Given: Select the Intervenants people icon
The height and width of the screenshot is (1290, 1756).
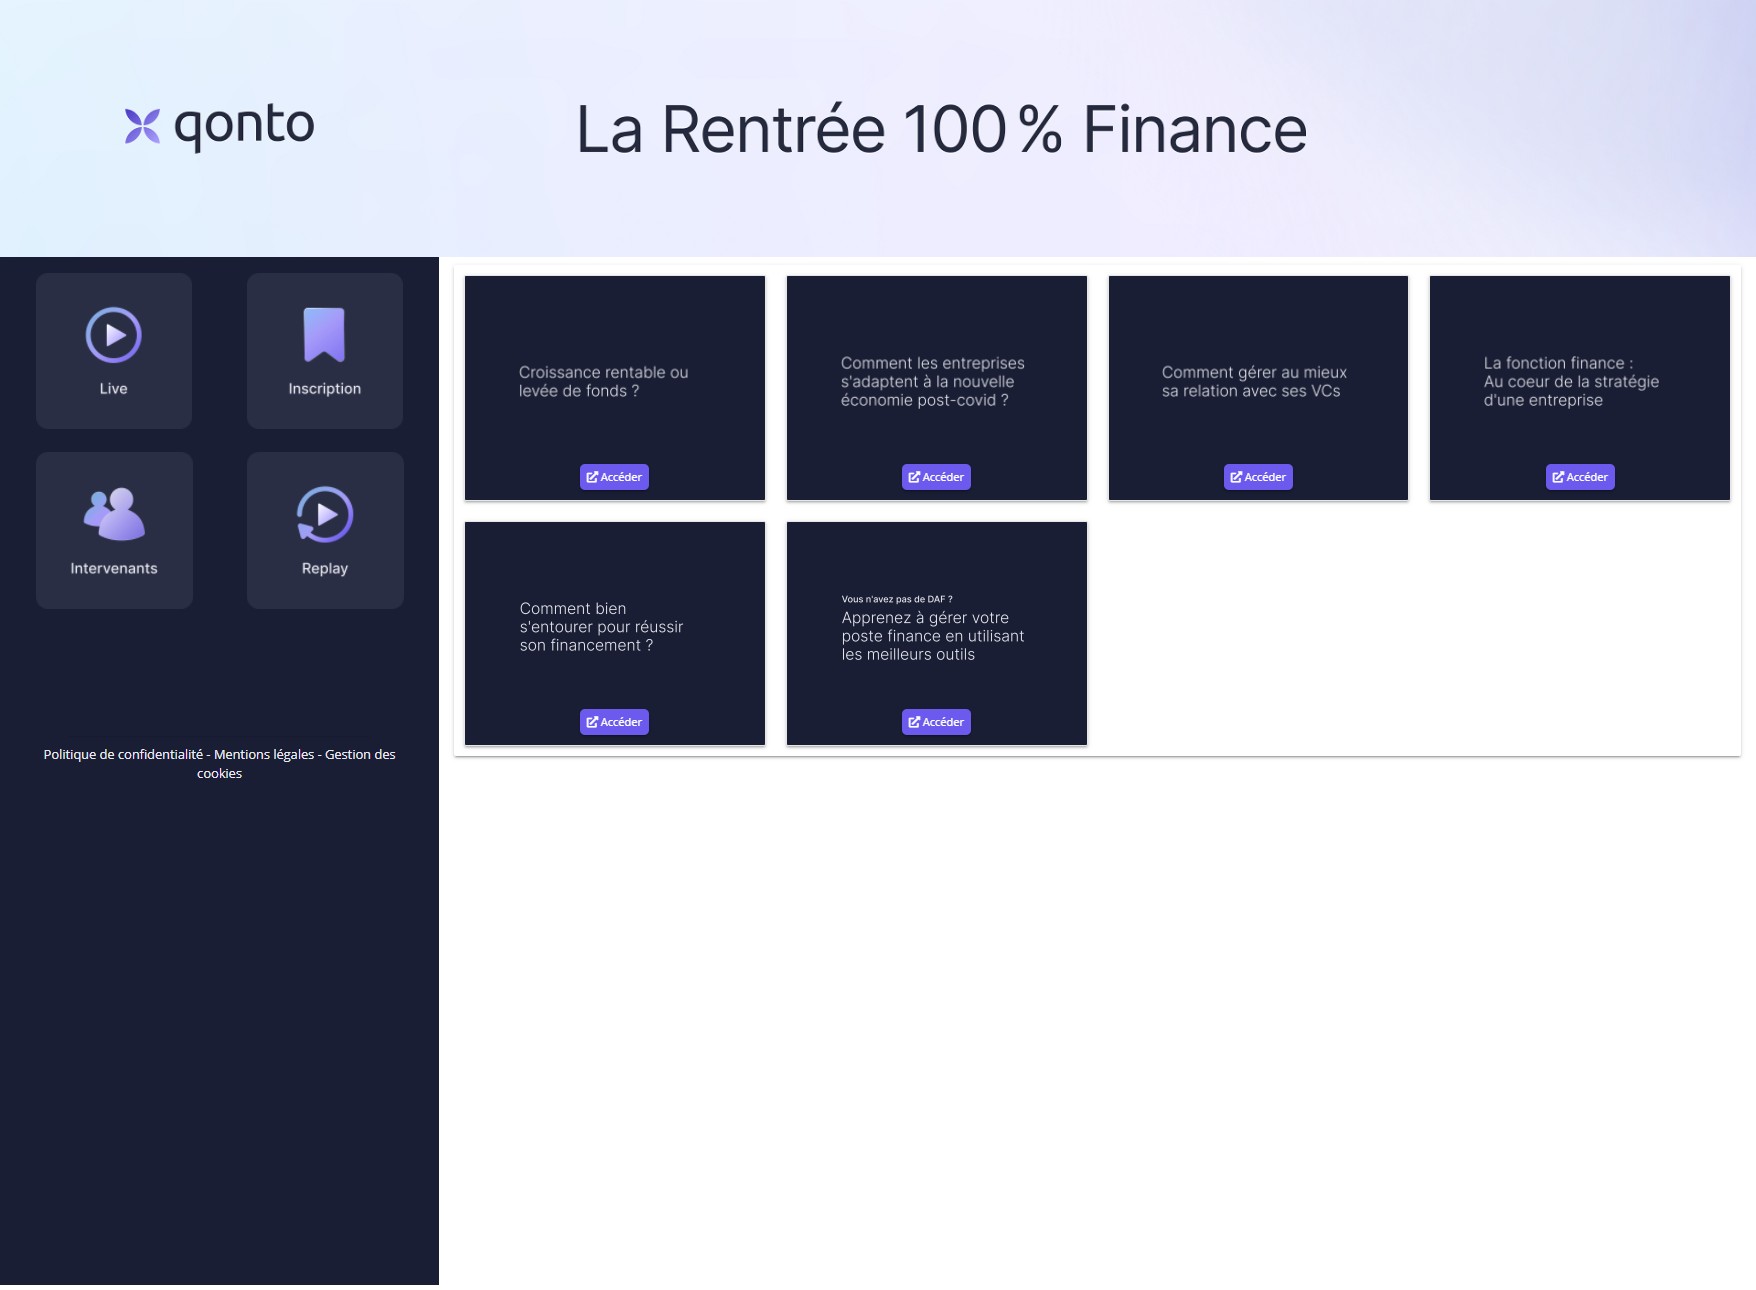Looking at the screenshot, I should coord(114,515).
